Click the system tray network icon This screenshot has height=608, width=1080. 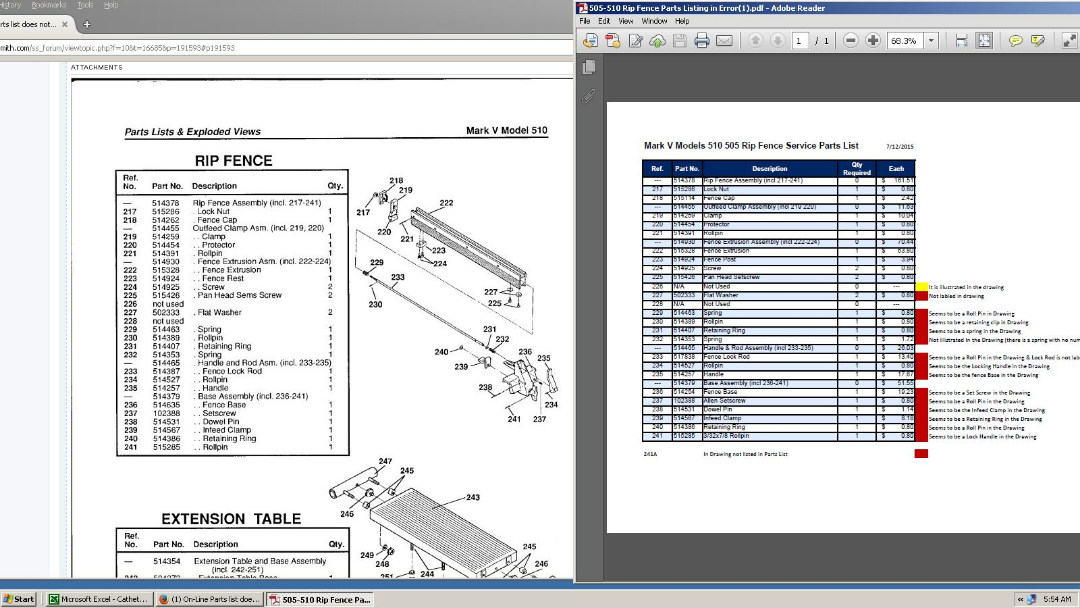[x=1031, y=599]
